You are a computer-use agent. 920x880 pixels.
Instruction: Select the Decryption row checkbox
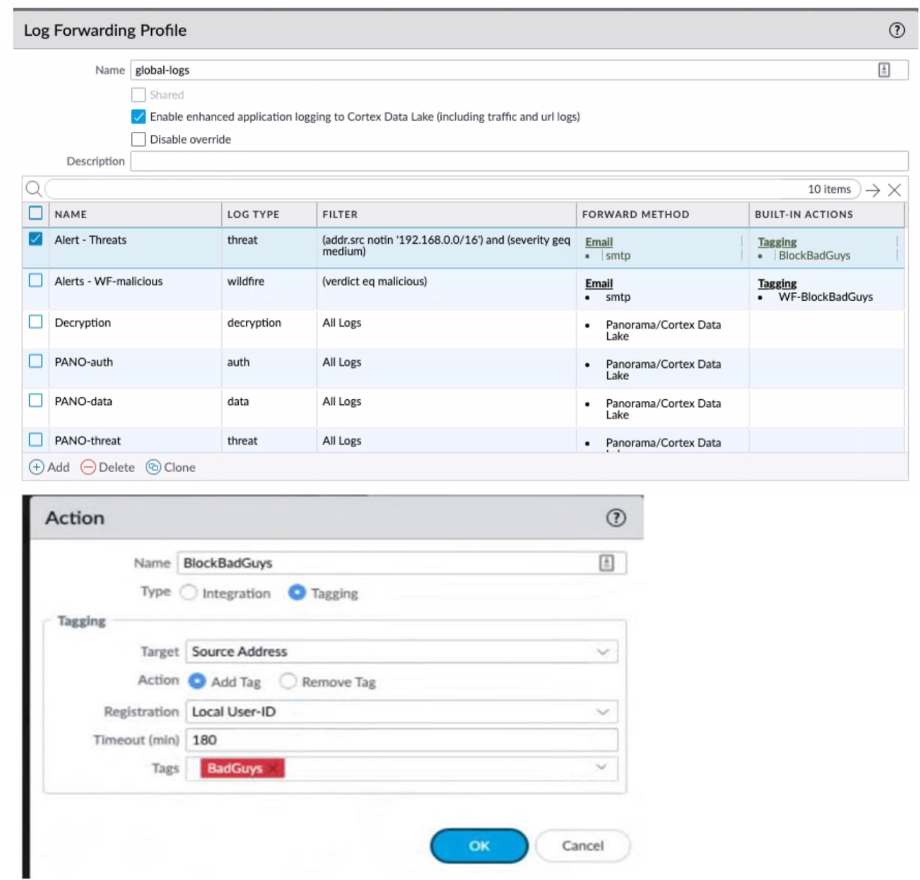coord(36,322)
